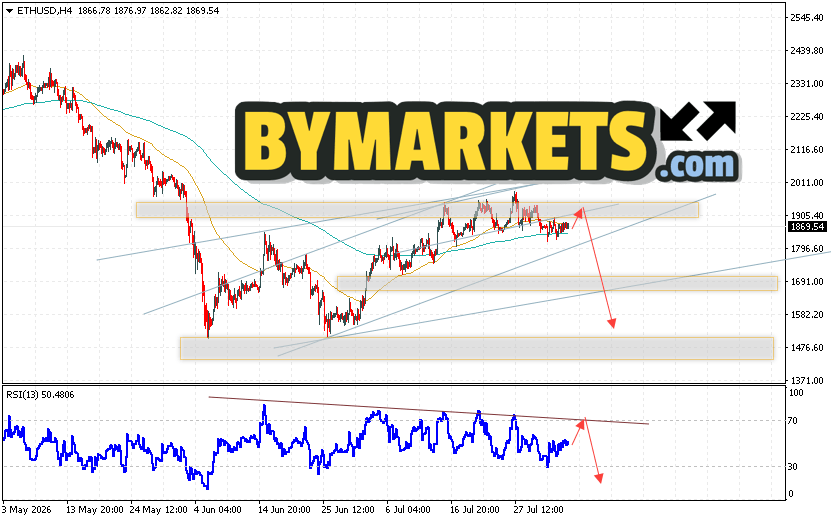Image resolution: width=831 pixels, height=521 pixels.
Task: Click the 14 Jun 20:00 time label
Action: 284,510
